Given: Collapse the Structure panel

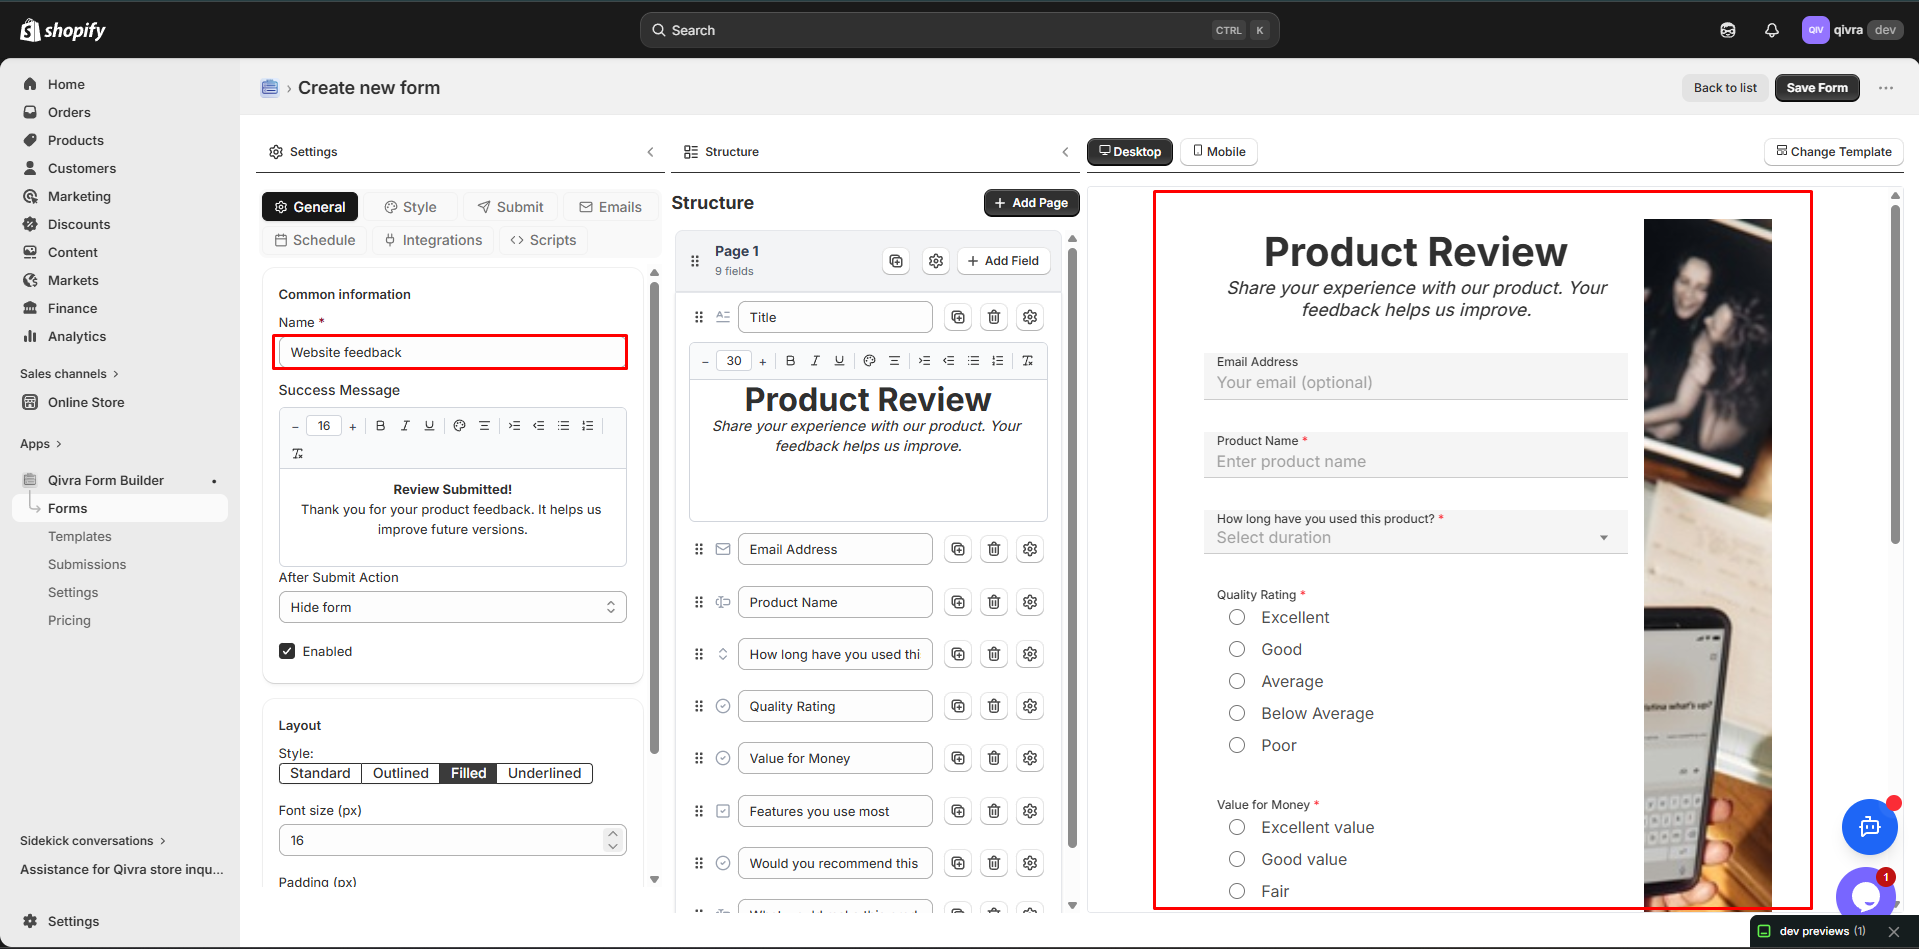Looking at the screenshot, I should pyautogui.click(x=1065, y=152).
